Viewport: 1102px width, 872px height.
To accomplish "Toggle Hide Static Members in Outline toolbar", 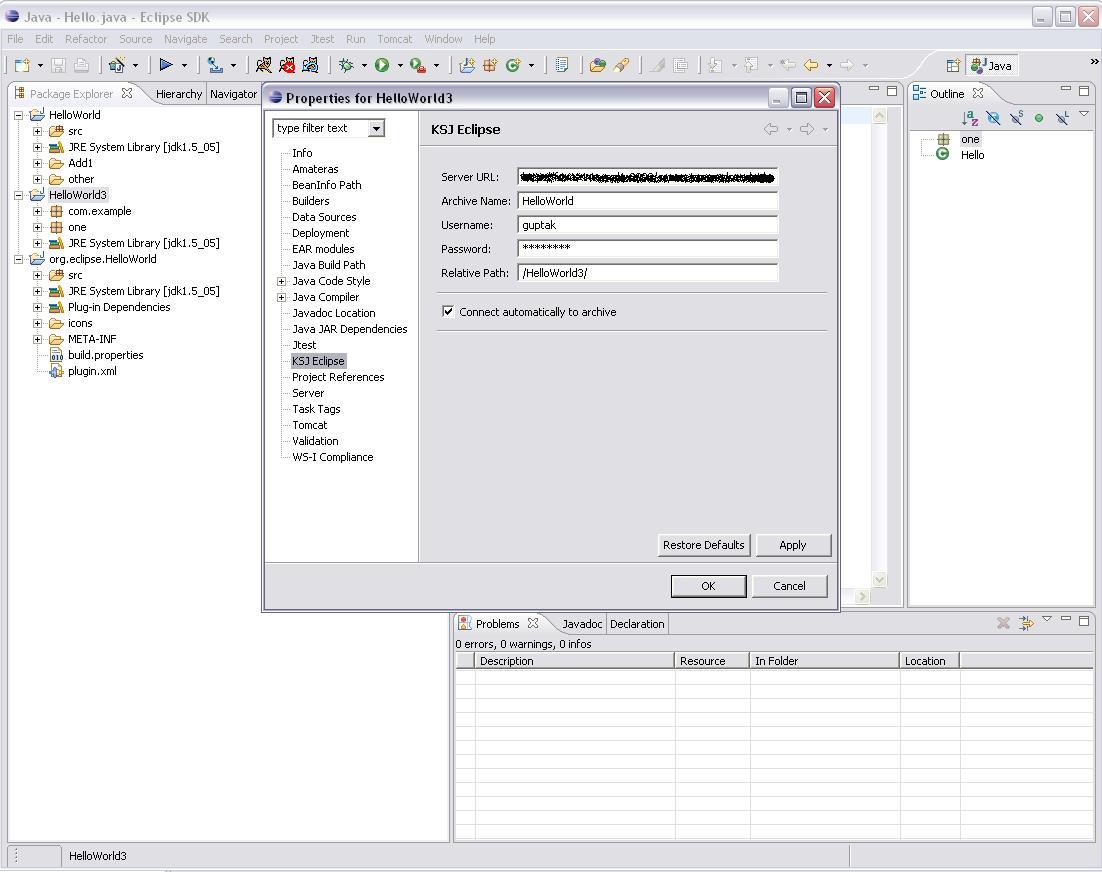I will [x=1016, y=118].
